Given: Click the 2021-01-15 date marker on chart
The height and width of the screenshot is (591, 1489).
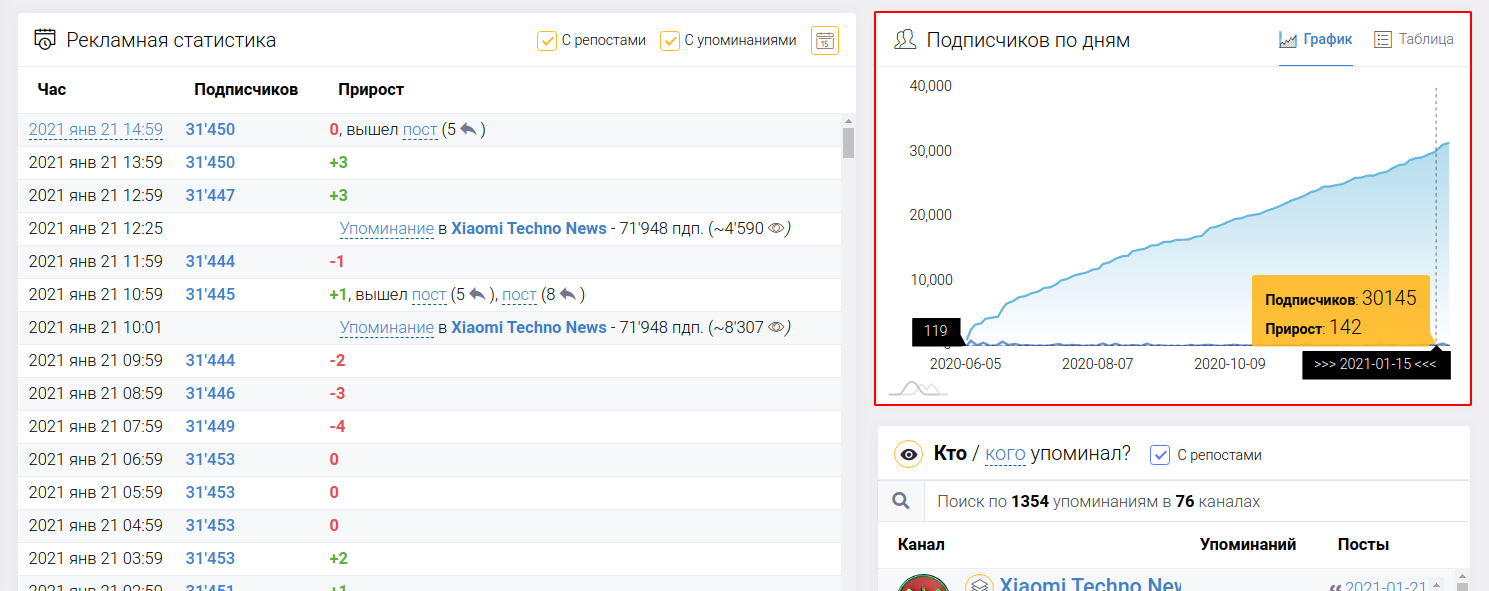Looking at the screenshot, I should (1375, 364).
